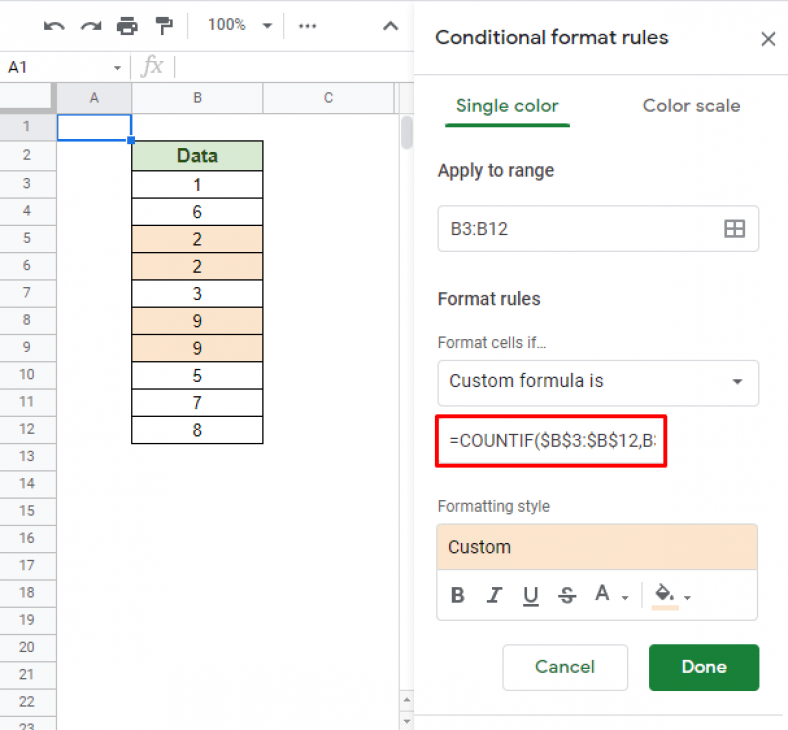Click the COUNTIF custom formula input field
788x730 pixels.
551,439
